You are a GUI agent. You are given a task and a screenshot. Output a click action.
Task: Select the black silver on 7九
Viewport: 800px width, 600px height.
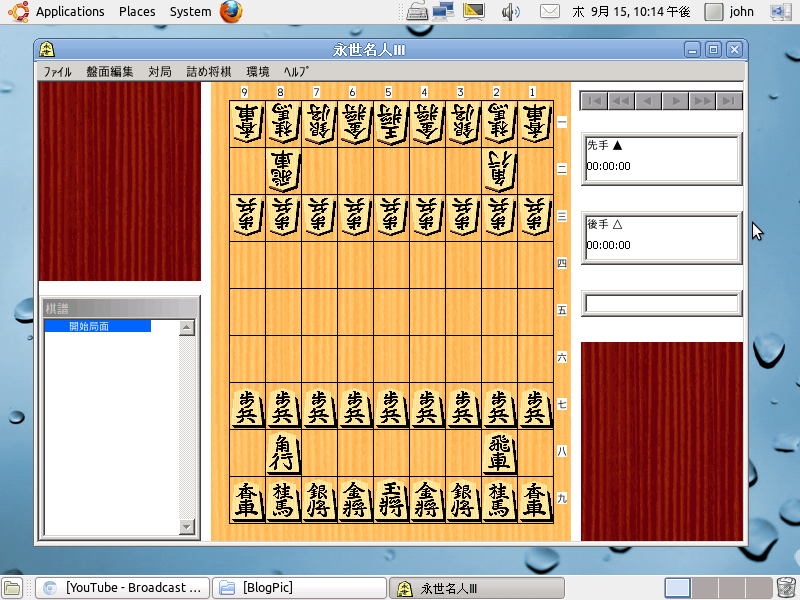coord(319,500)
